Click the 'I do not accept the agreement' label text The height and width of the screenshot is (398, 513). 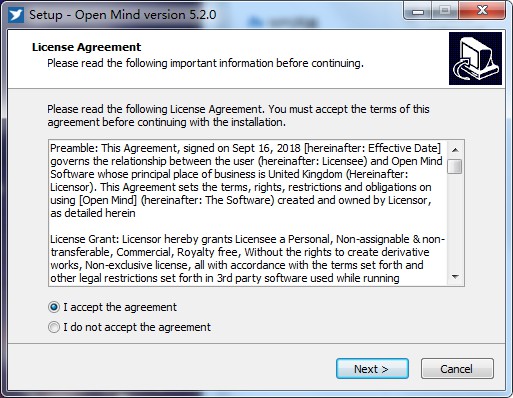tap(137, 327)
